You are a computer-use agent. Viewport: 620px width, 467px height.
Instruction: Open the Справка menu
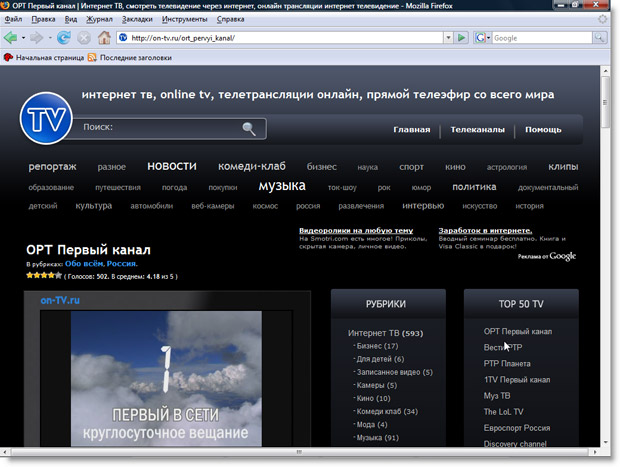click(x=231, y=19)
